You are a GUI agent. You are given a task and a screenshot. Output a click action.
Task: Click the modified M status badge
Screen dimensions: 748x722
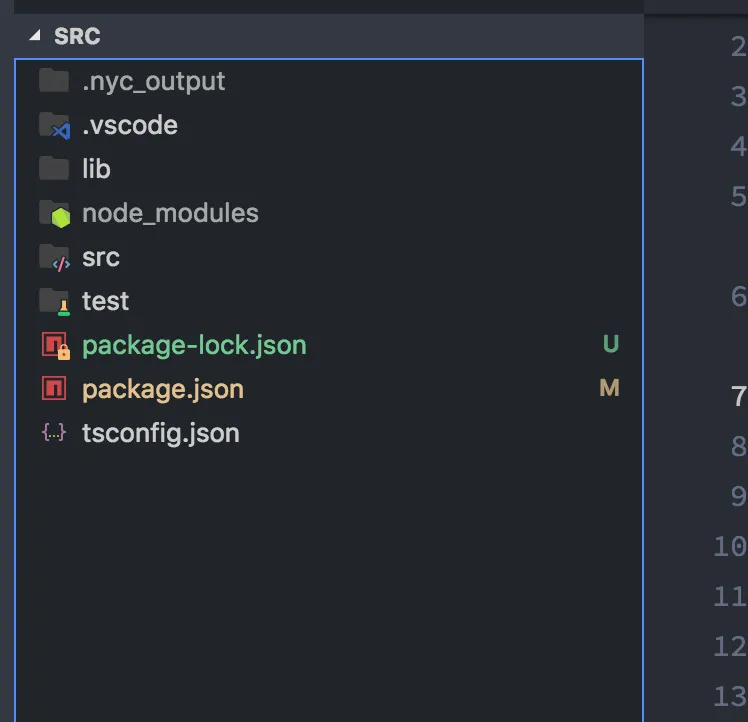[x=609, y=389]
